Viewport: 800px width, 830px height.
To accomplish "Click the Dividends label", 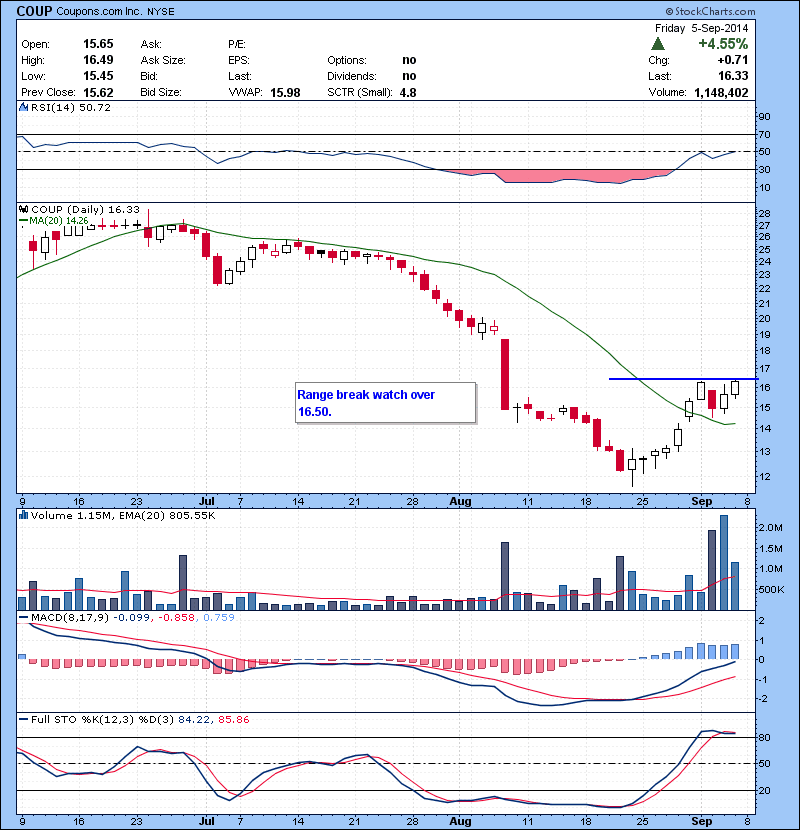I will click(352, 76).
